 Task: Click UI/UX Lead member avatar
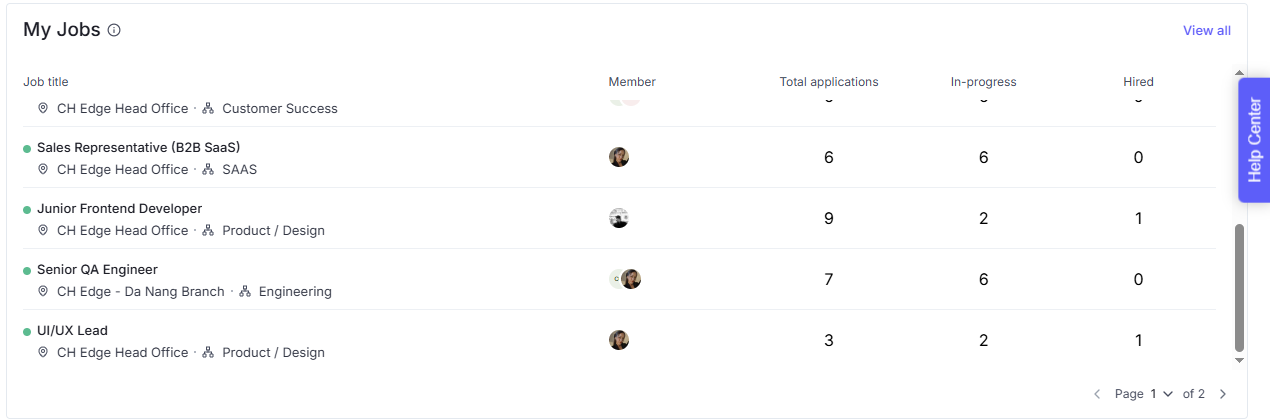619,340
